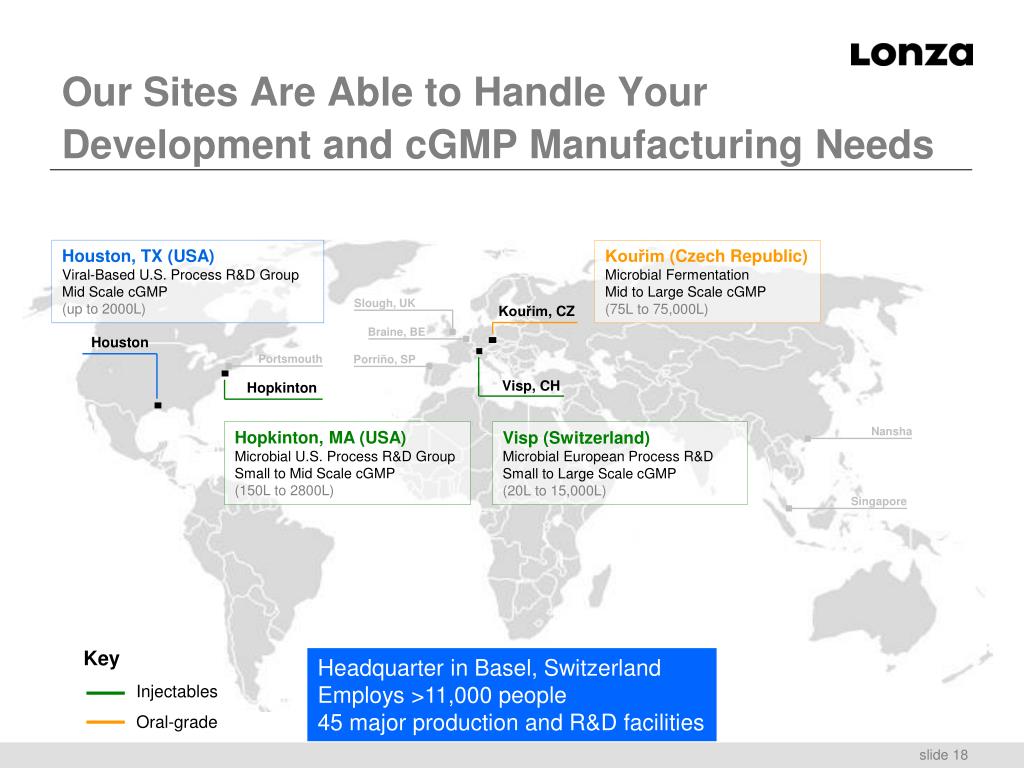Viewport: 1024px width, 768px height.
Task: Click "(150L to 2800L)" capacity text
Action: click(x=284, y=490)
